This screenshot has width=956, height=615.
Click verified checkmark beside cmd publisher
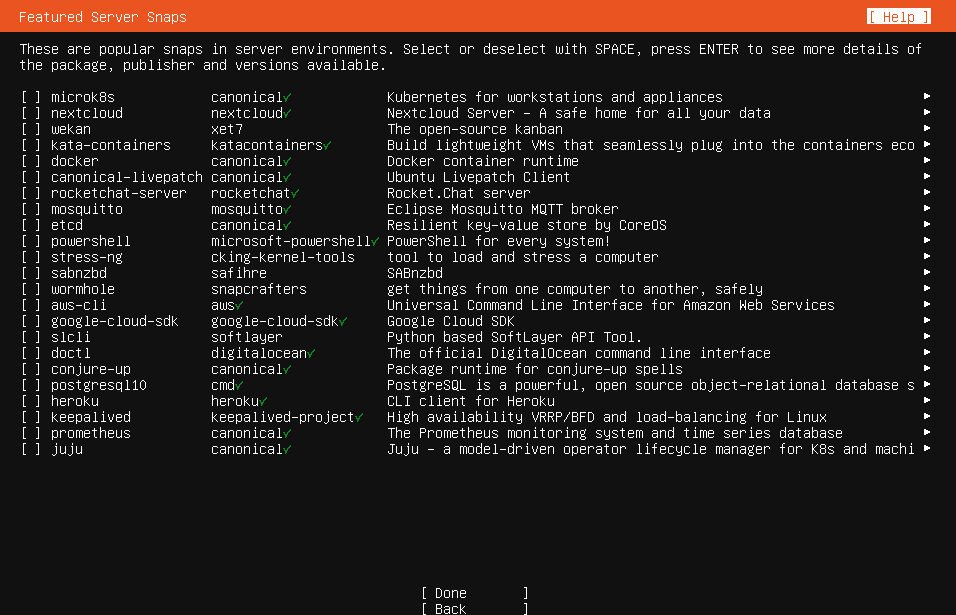coord(239,385)
